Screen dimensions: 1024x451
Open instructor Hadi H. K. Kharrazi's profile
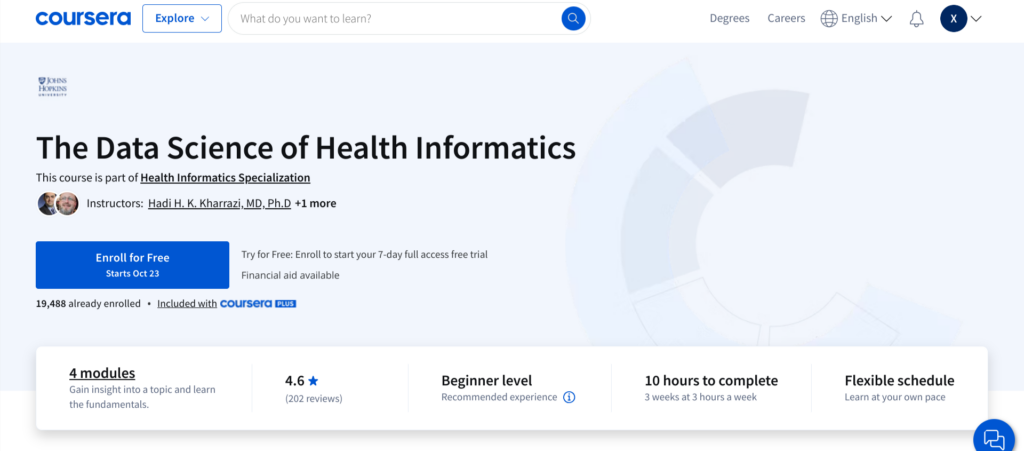pyautogui.click(x=219, y=203)
